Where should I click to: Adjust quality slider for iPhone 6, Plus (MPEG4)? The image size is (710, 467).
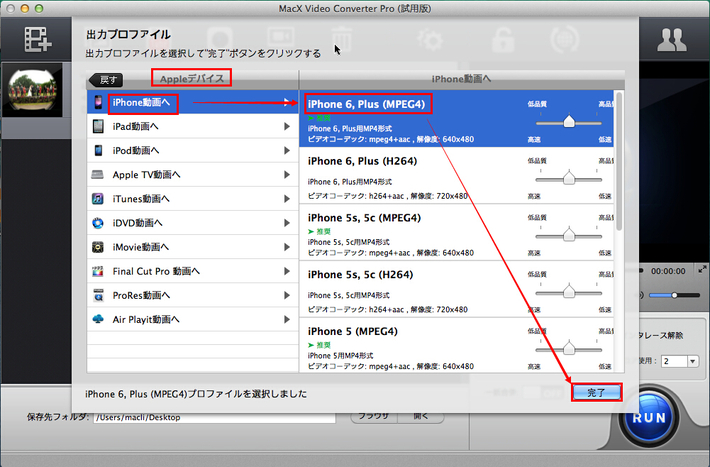(x=569, y=122)
